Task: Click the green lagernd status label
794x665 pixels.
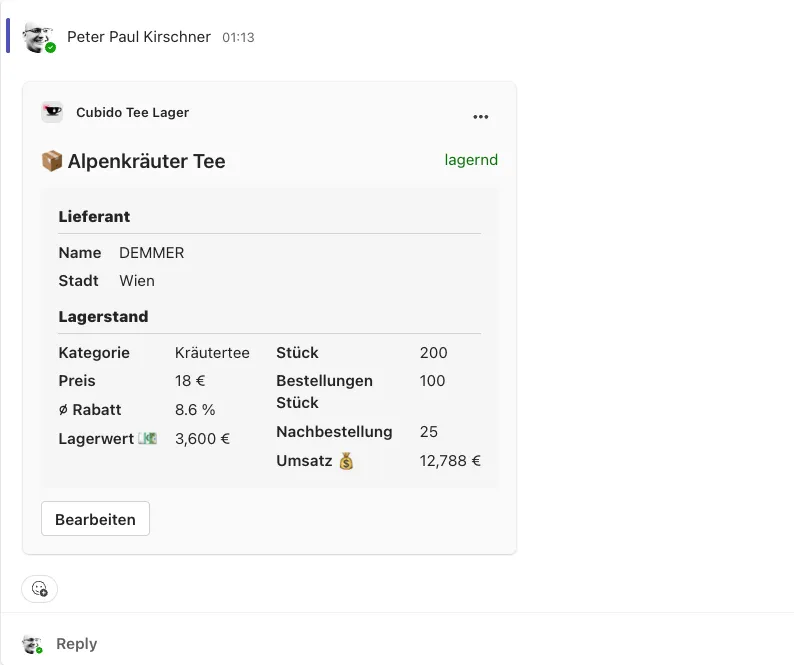Action: [471, 160]
